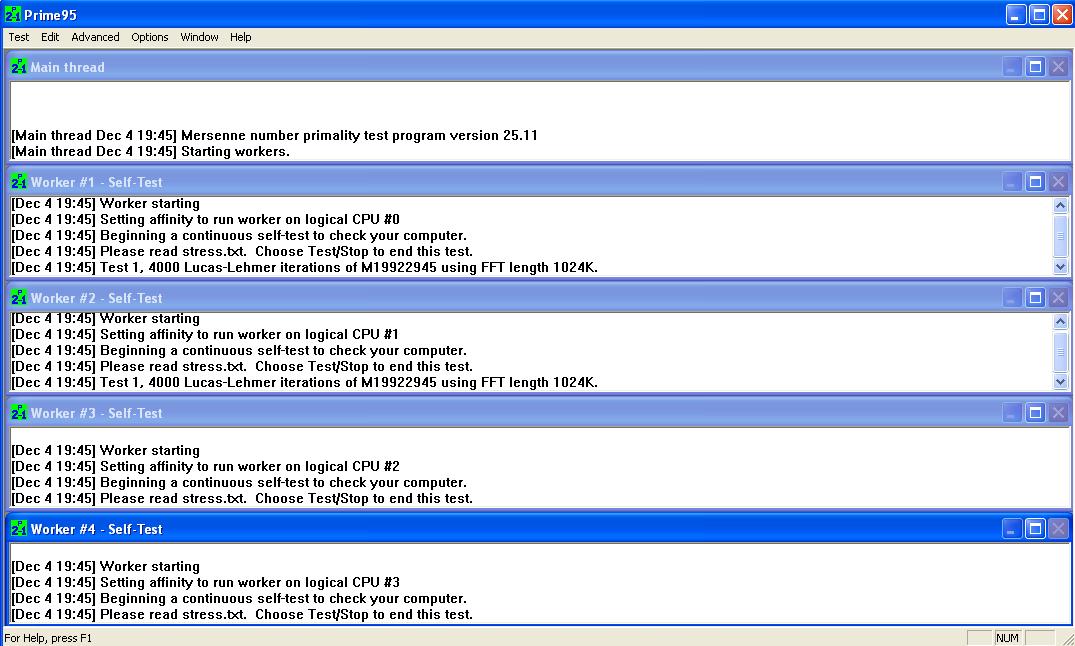
Task: Click 'Worker starting' line in Worker #3
Action: click(106, 451)
